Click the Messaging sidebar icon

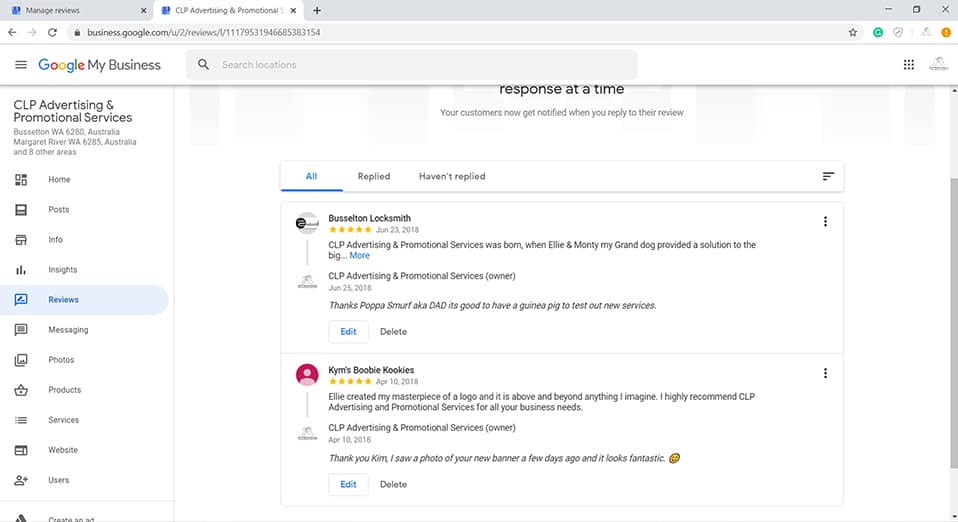[21, 329]
